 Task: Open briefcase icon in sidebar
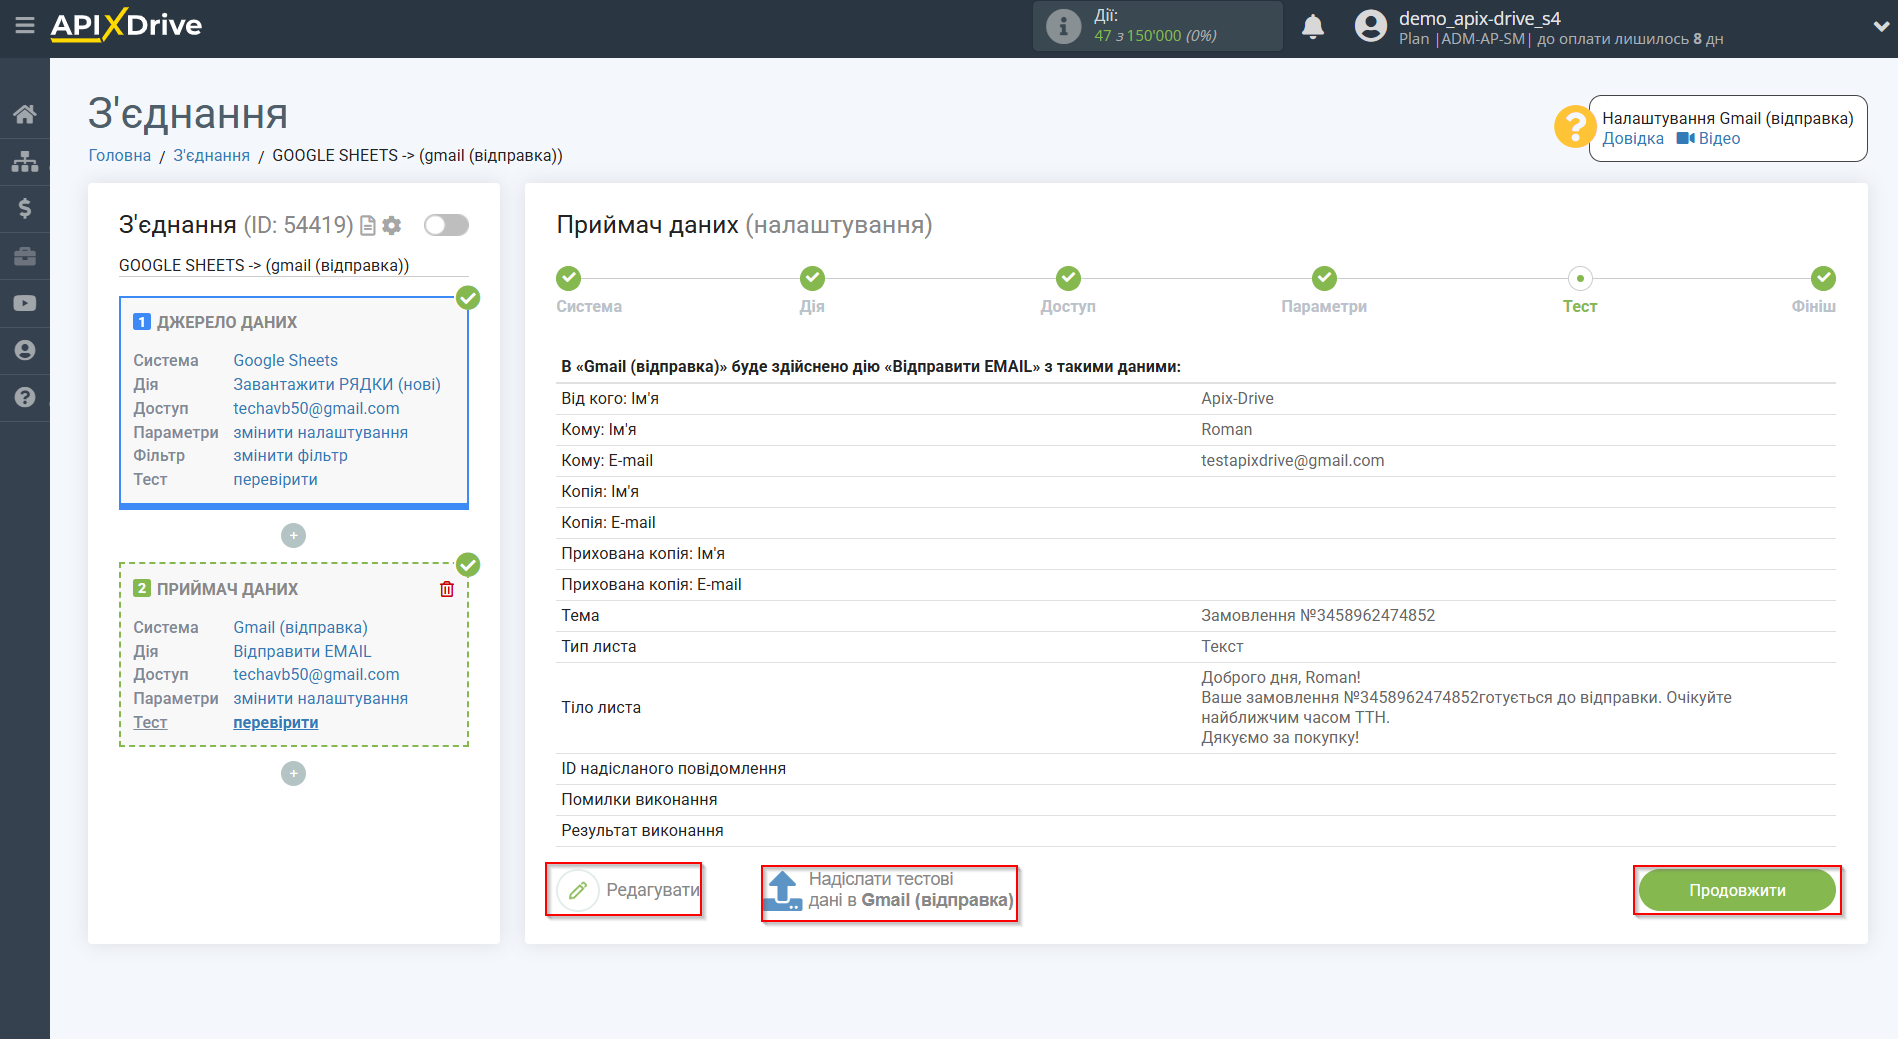[x=25, y=256]
